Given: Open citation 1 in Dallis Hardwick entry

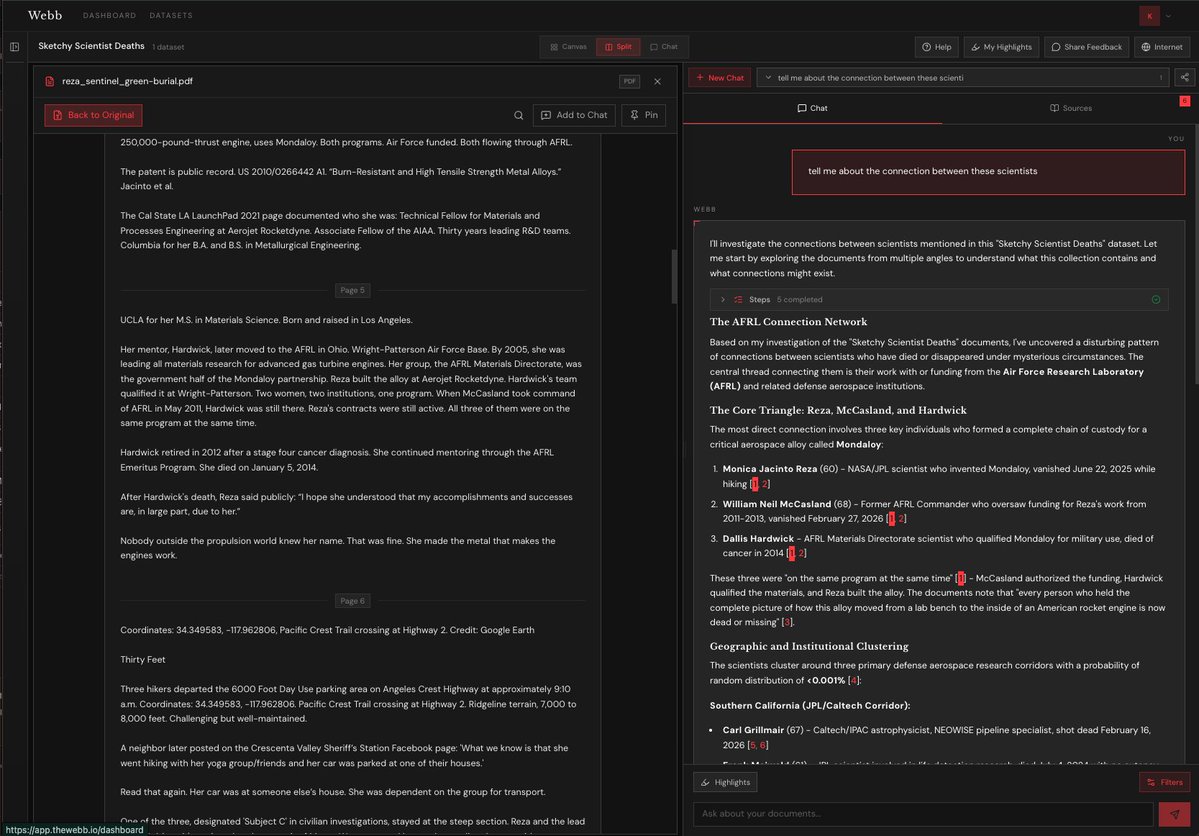Looking at the screenshot, I should [x=791, y=553].
